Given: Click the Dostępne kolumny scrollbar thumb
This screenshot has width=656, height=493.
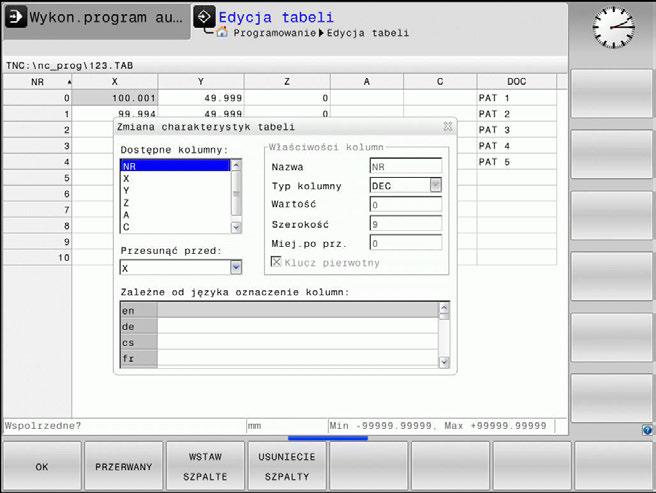Looking at the screenshot, I should pyautogui.click(x=236, y=194).
